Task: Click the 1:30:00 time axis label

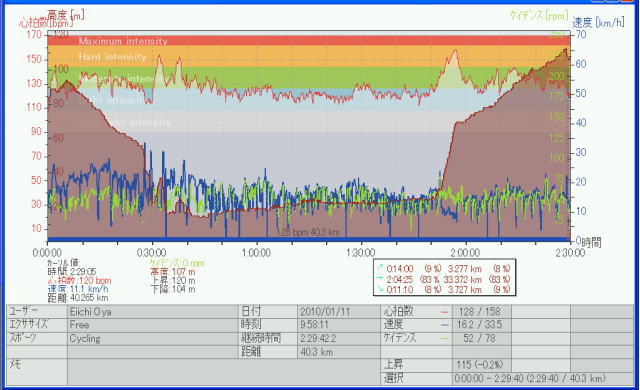Action: 360,253
